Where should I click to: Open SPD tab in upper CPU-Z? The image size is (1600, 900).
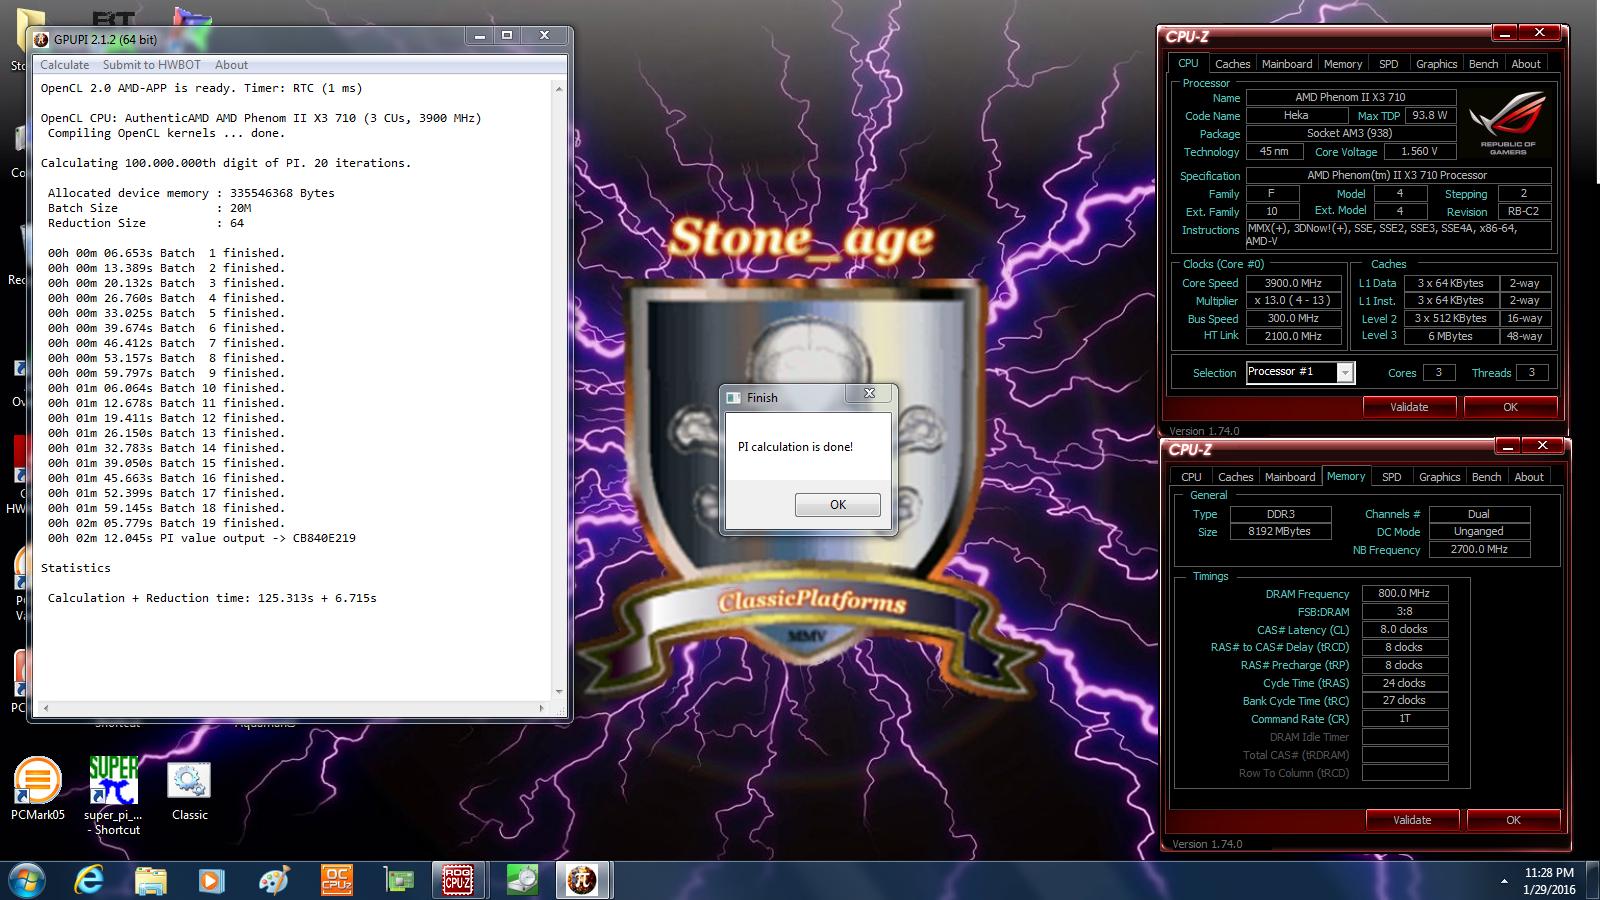click(x=1388, y=63)
